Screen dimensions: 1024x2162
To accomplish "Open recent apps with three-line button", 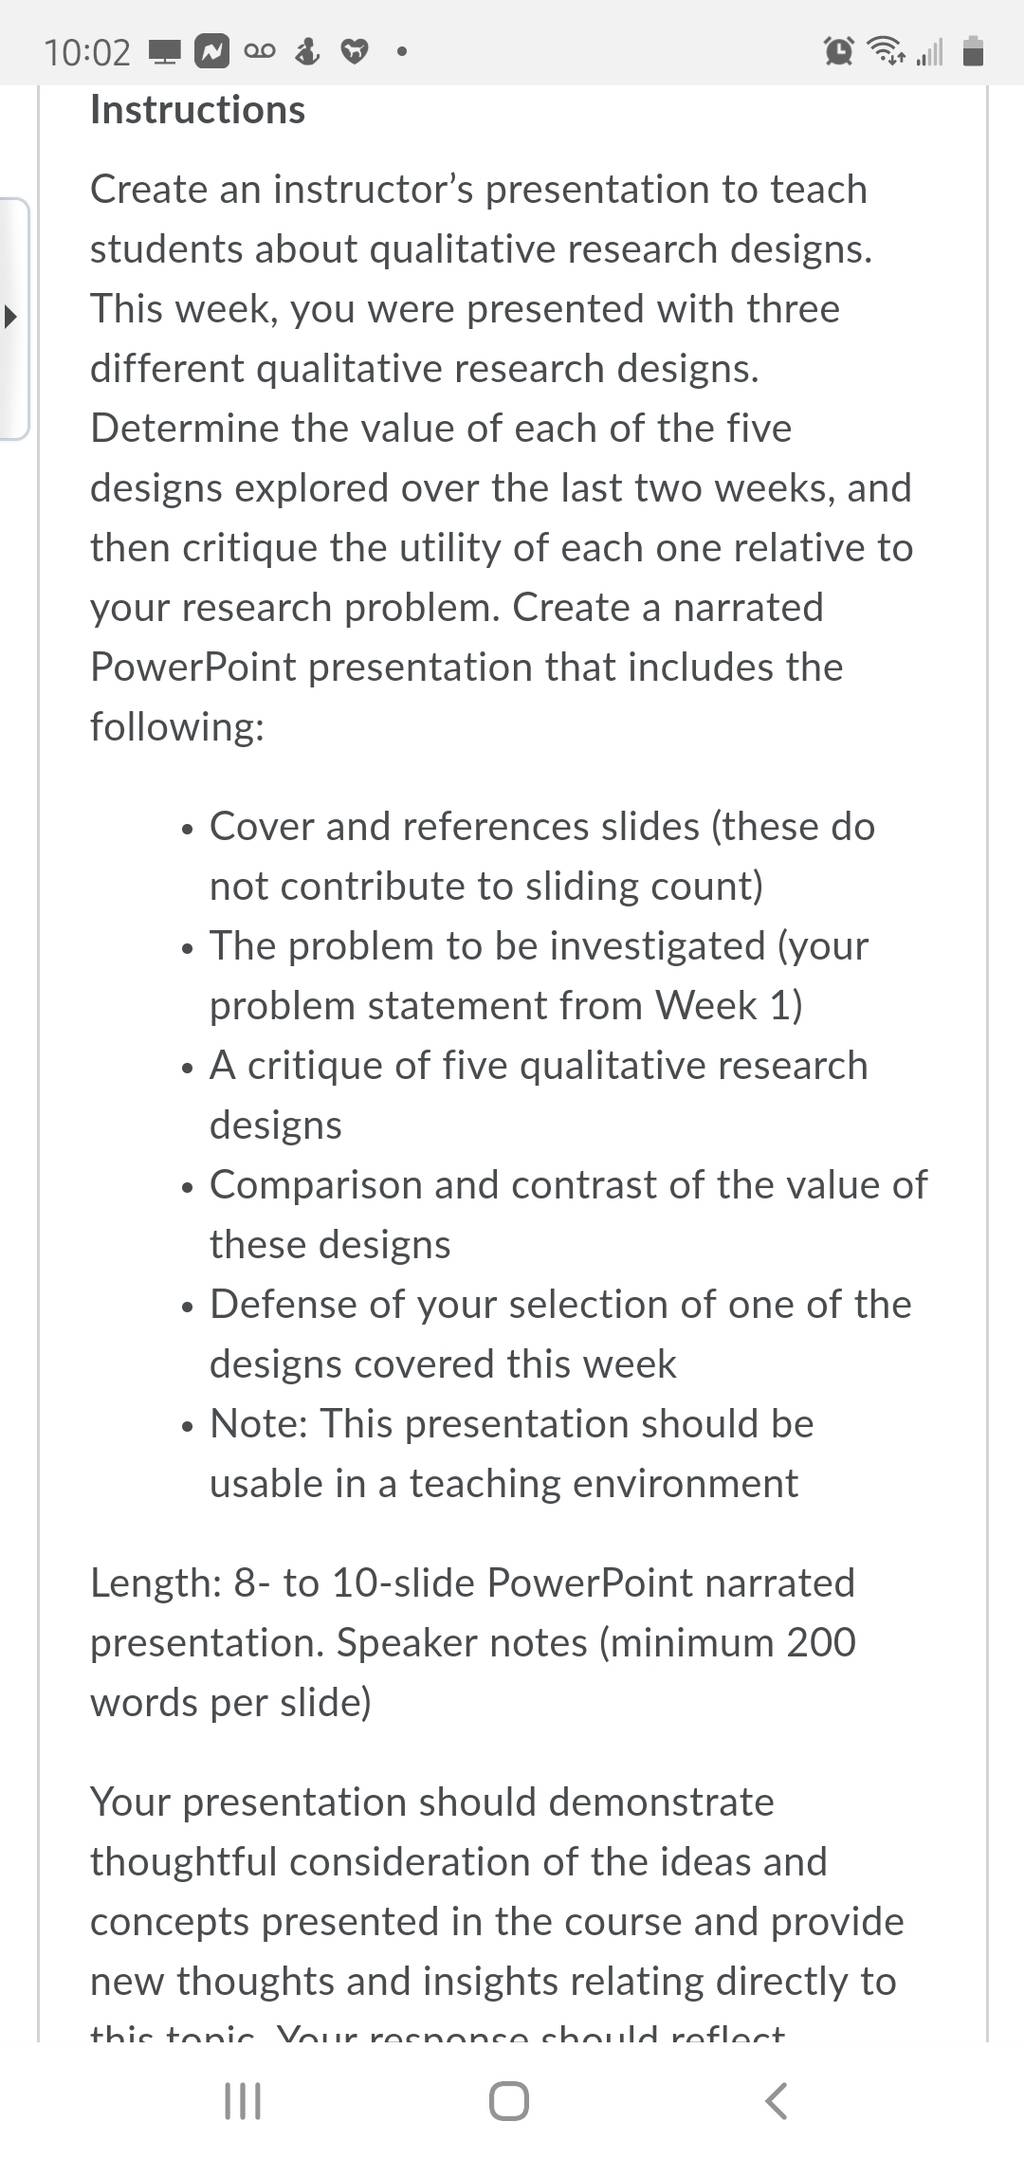I will click(x=242, y=2101).
